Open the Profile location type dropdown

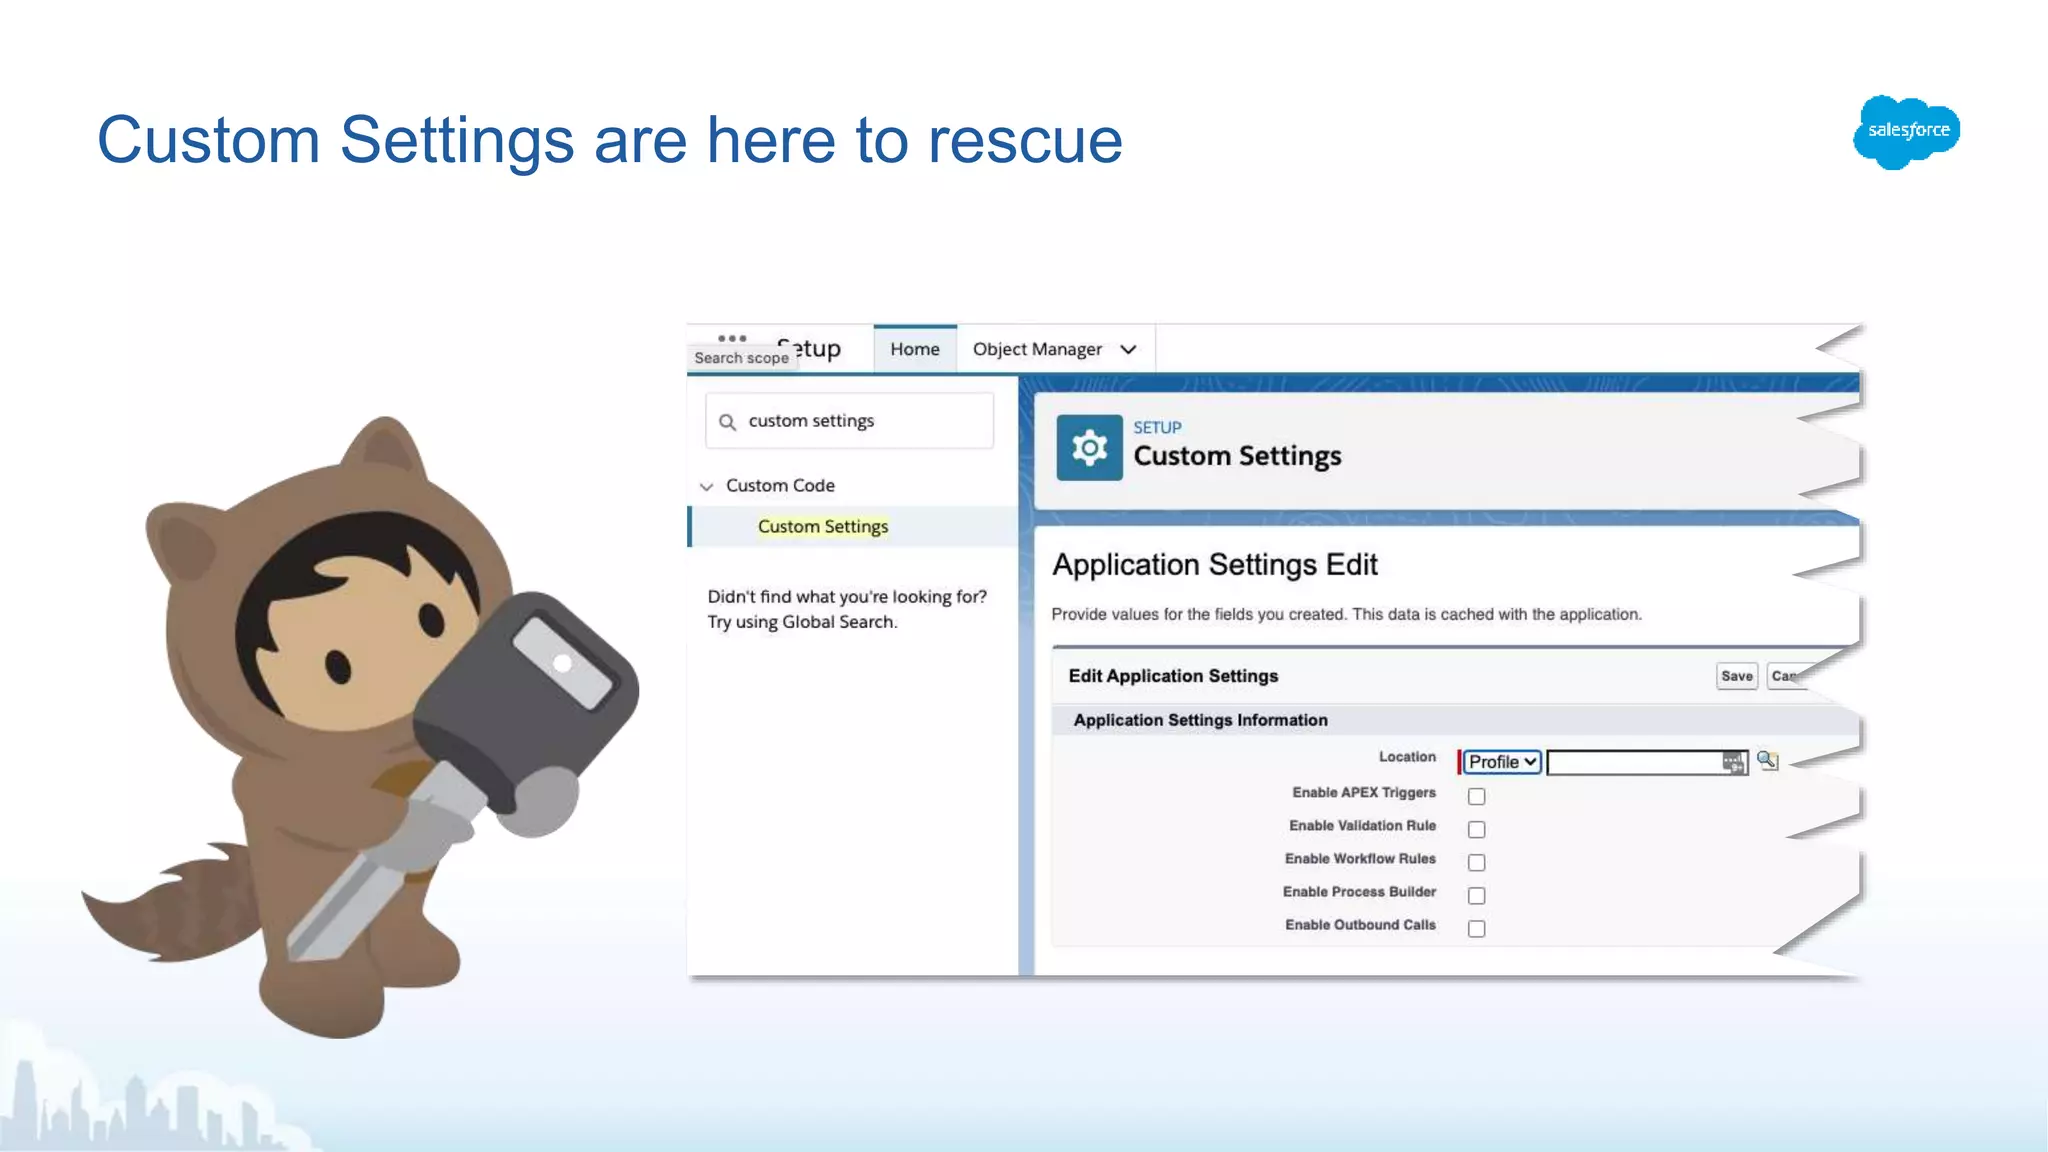click(x=1502, y=762)
